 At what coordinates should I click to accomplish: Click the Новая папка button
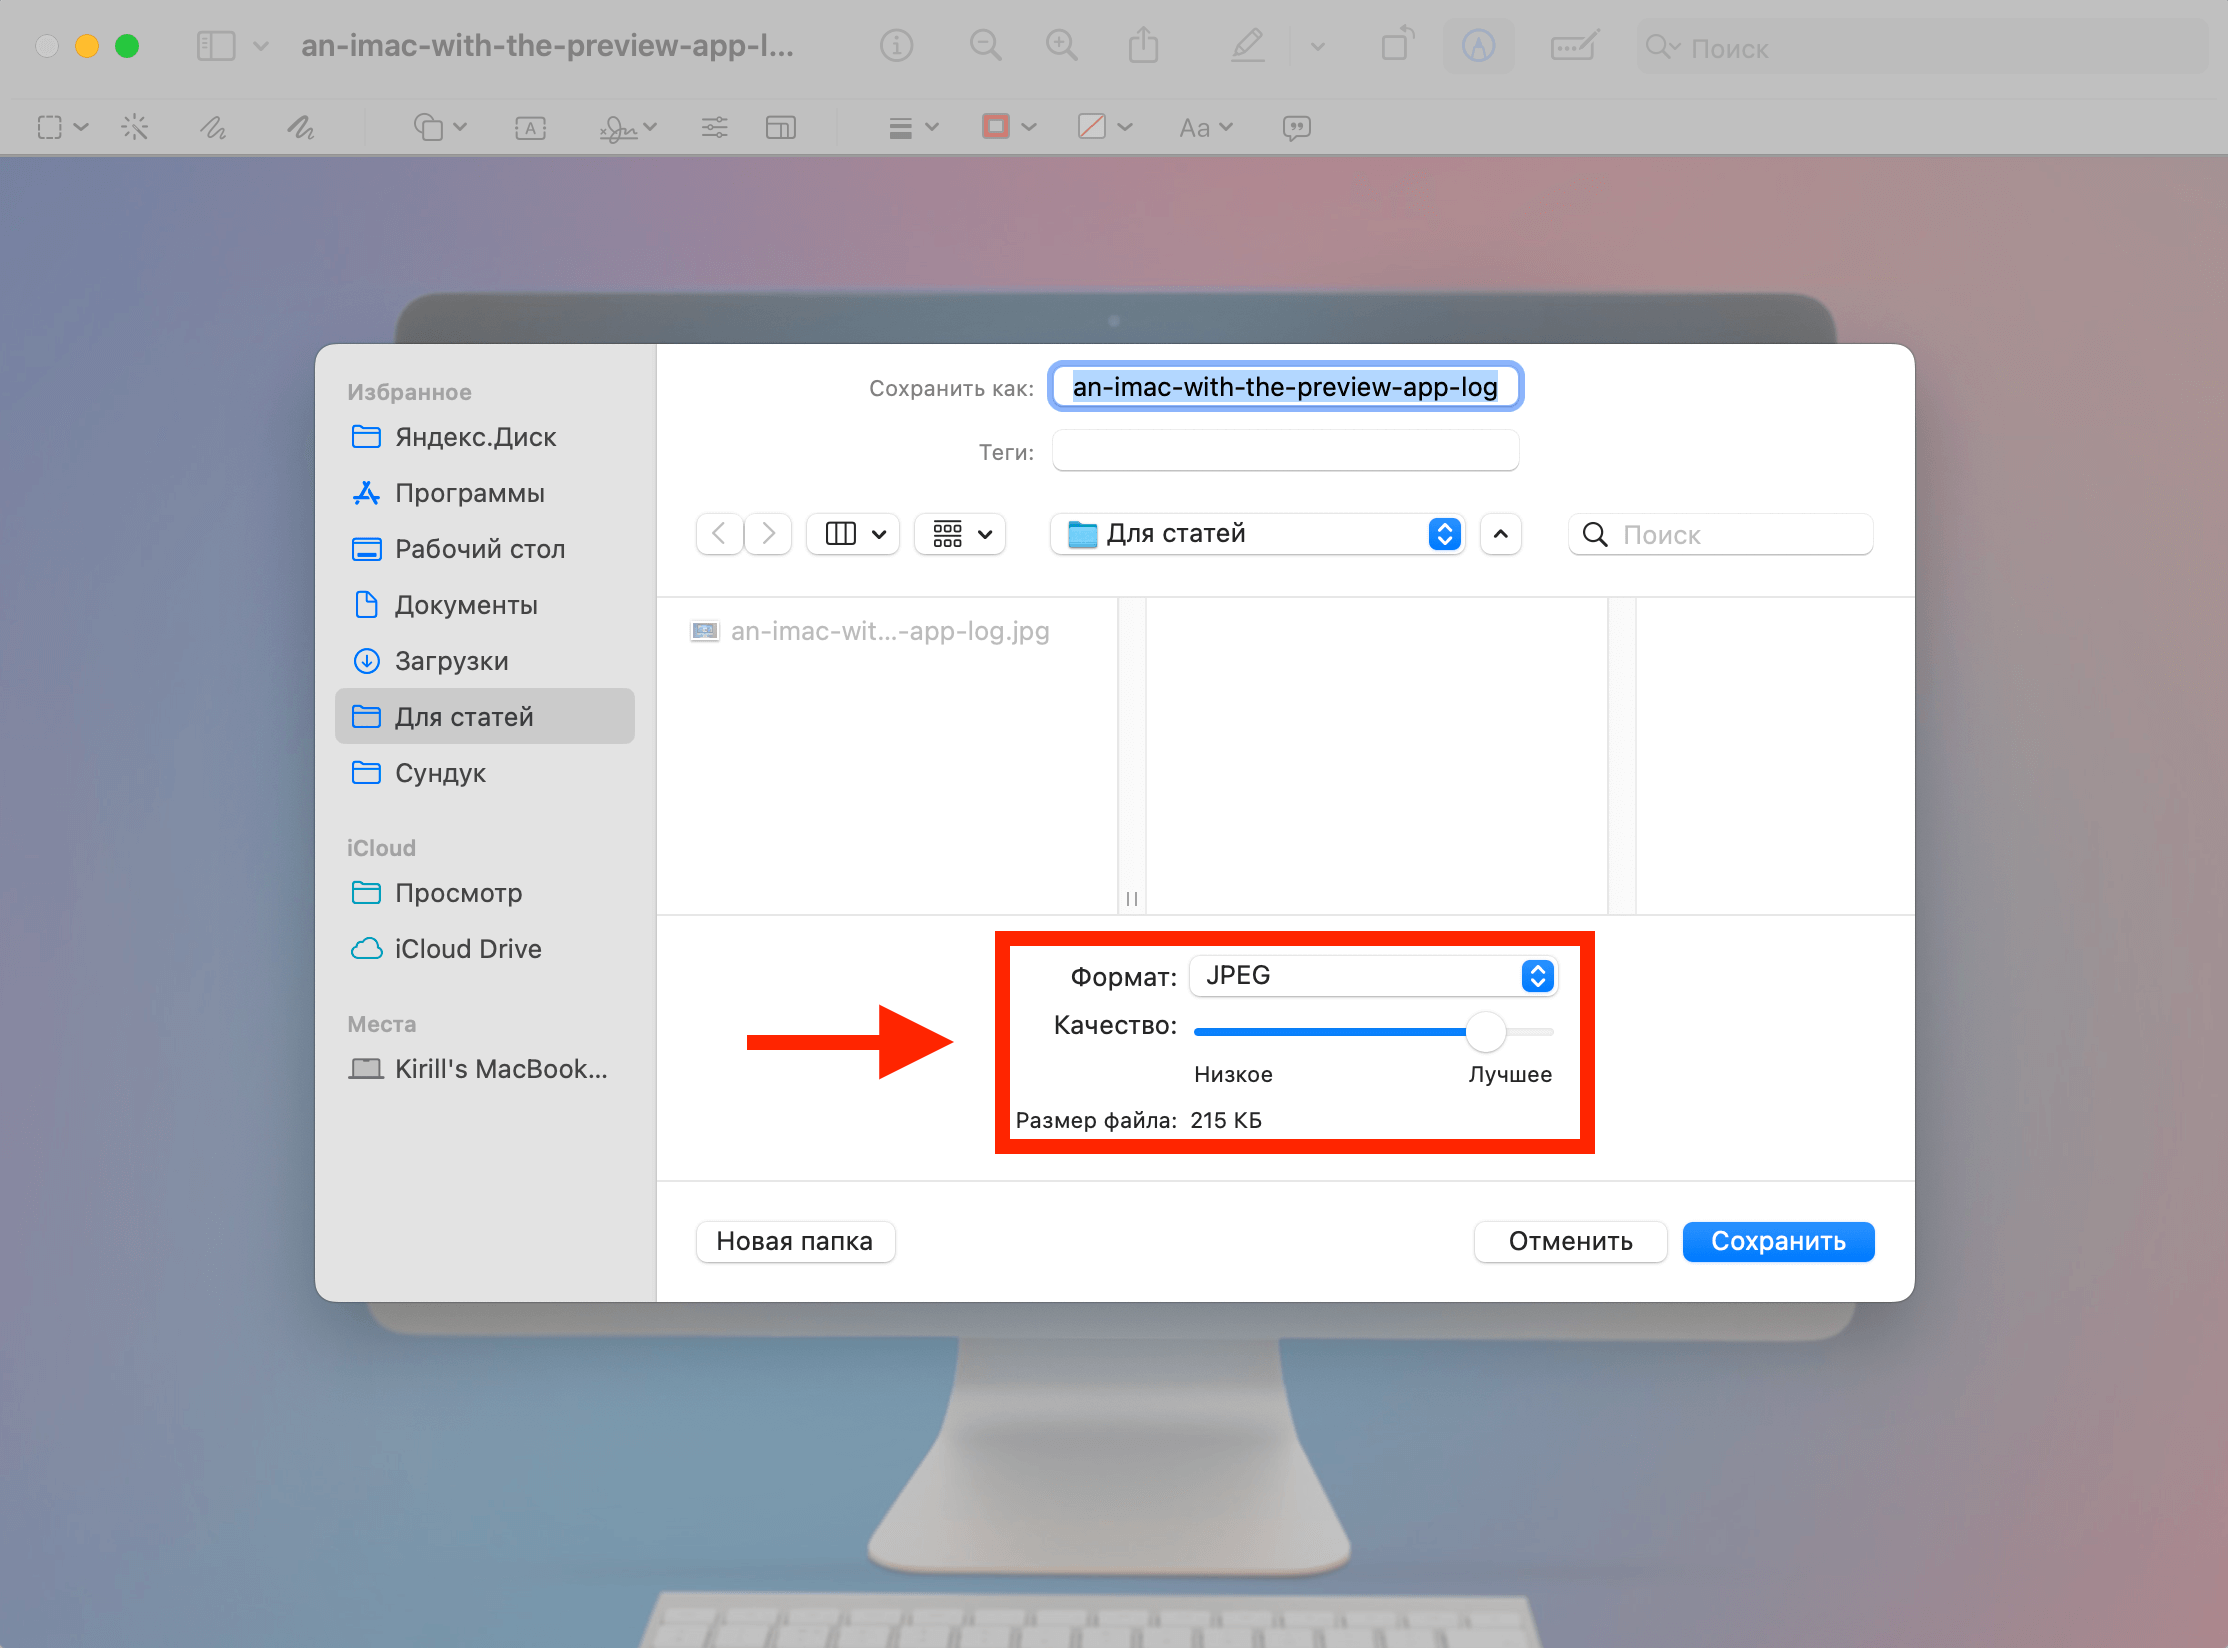794,1241
